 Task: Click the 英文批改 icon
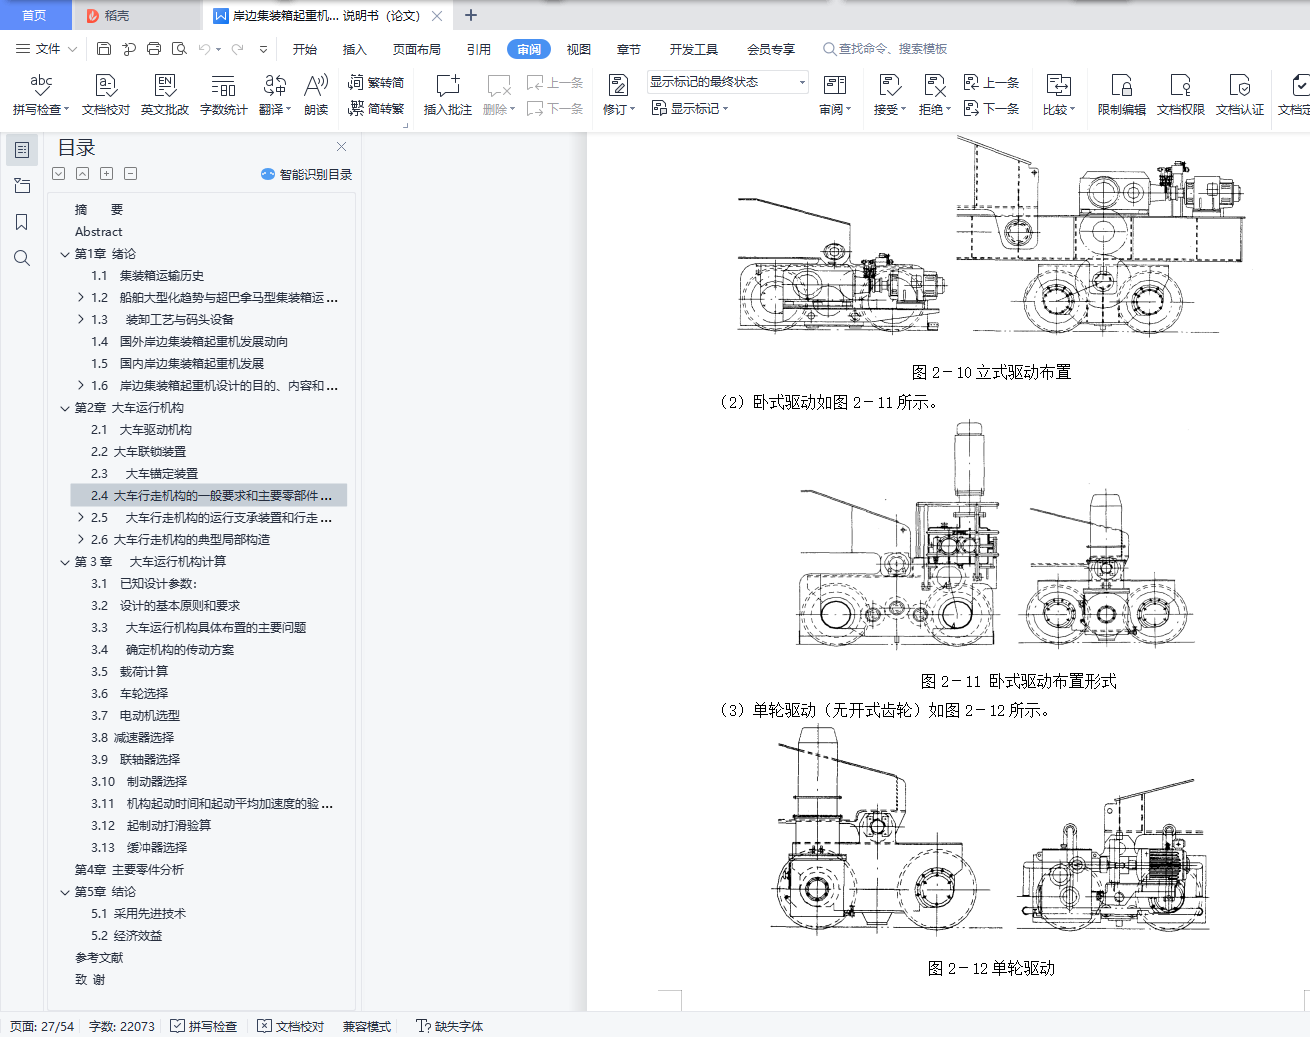(164, 94)
